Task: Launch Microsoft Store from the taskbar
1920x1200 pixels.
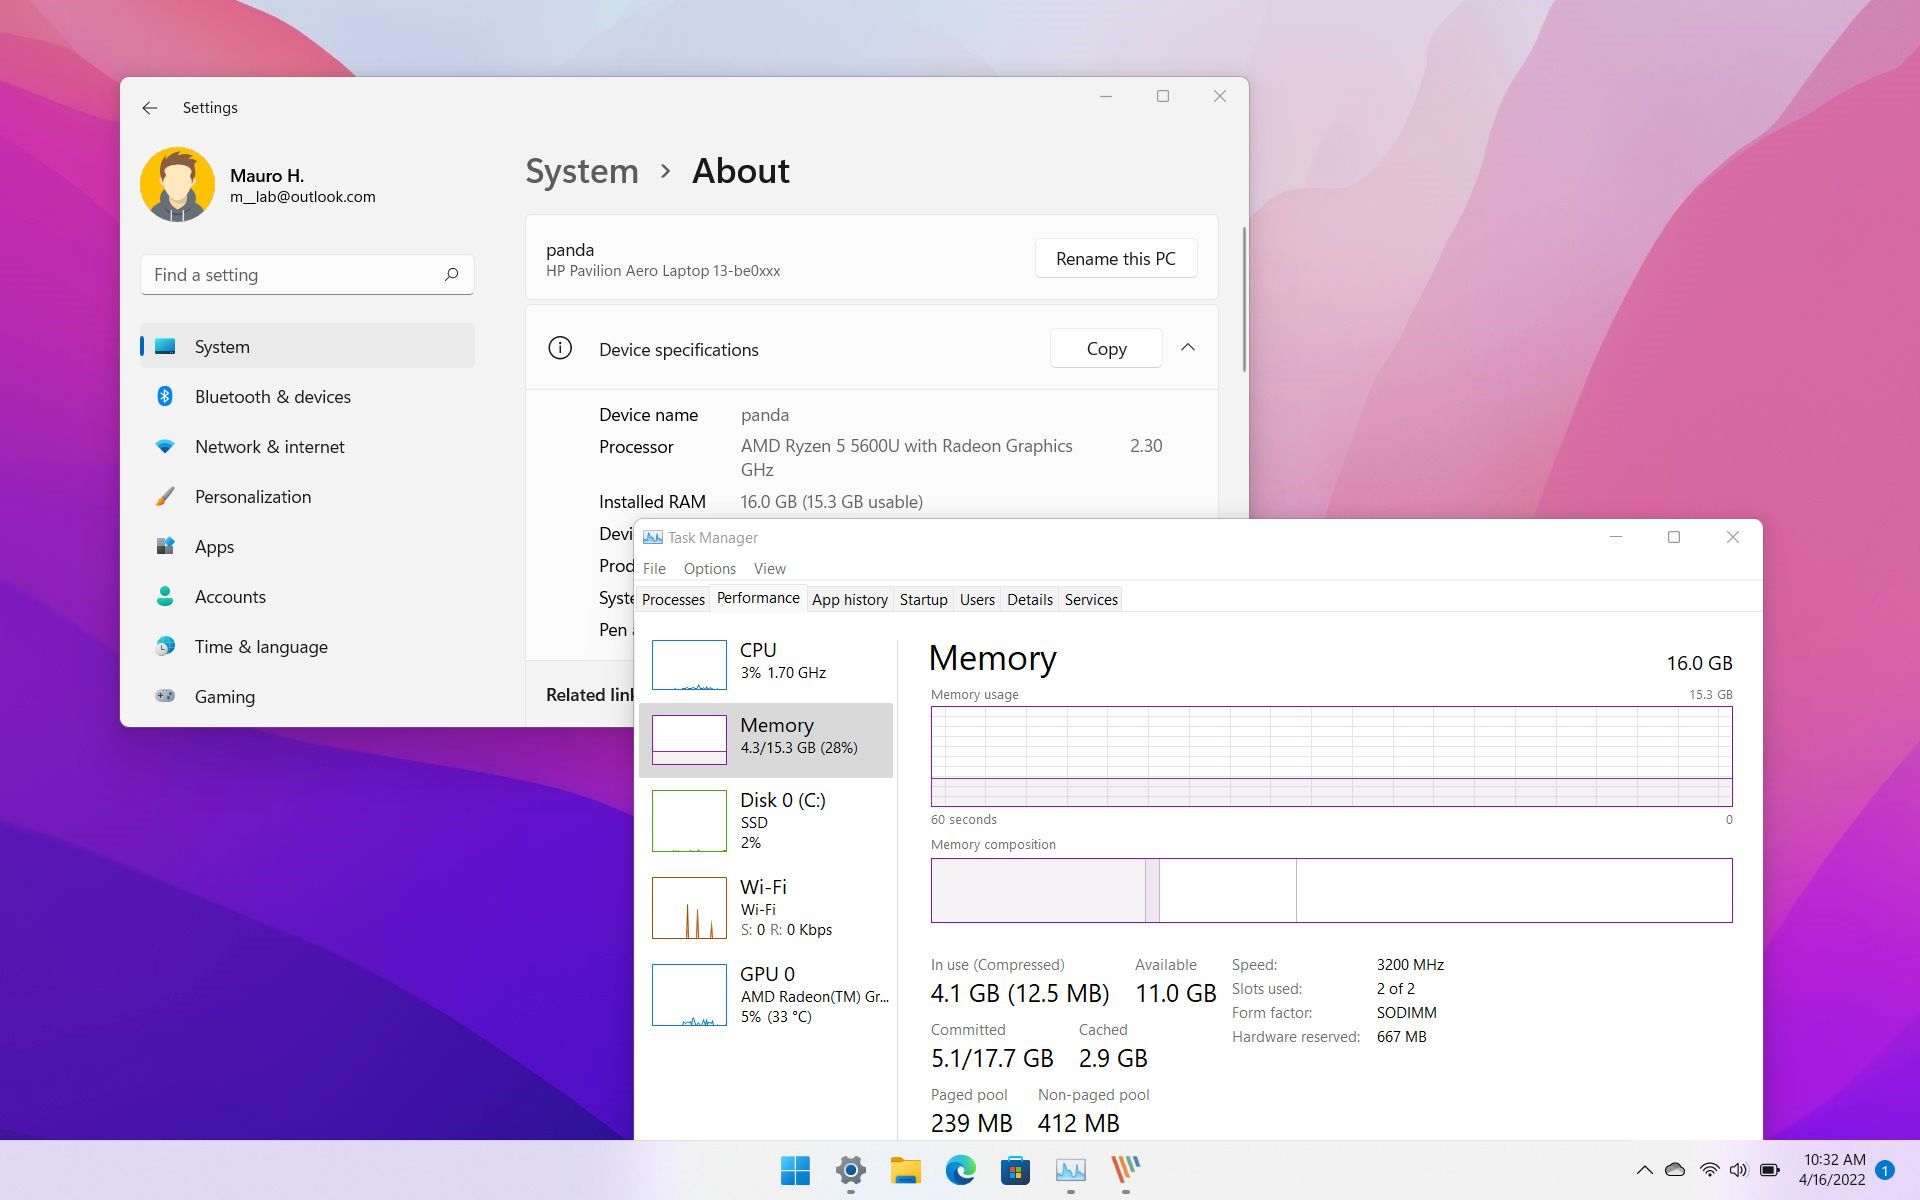Action: (1015, 1171)
